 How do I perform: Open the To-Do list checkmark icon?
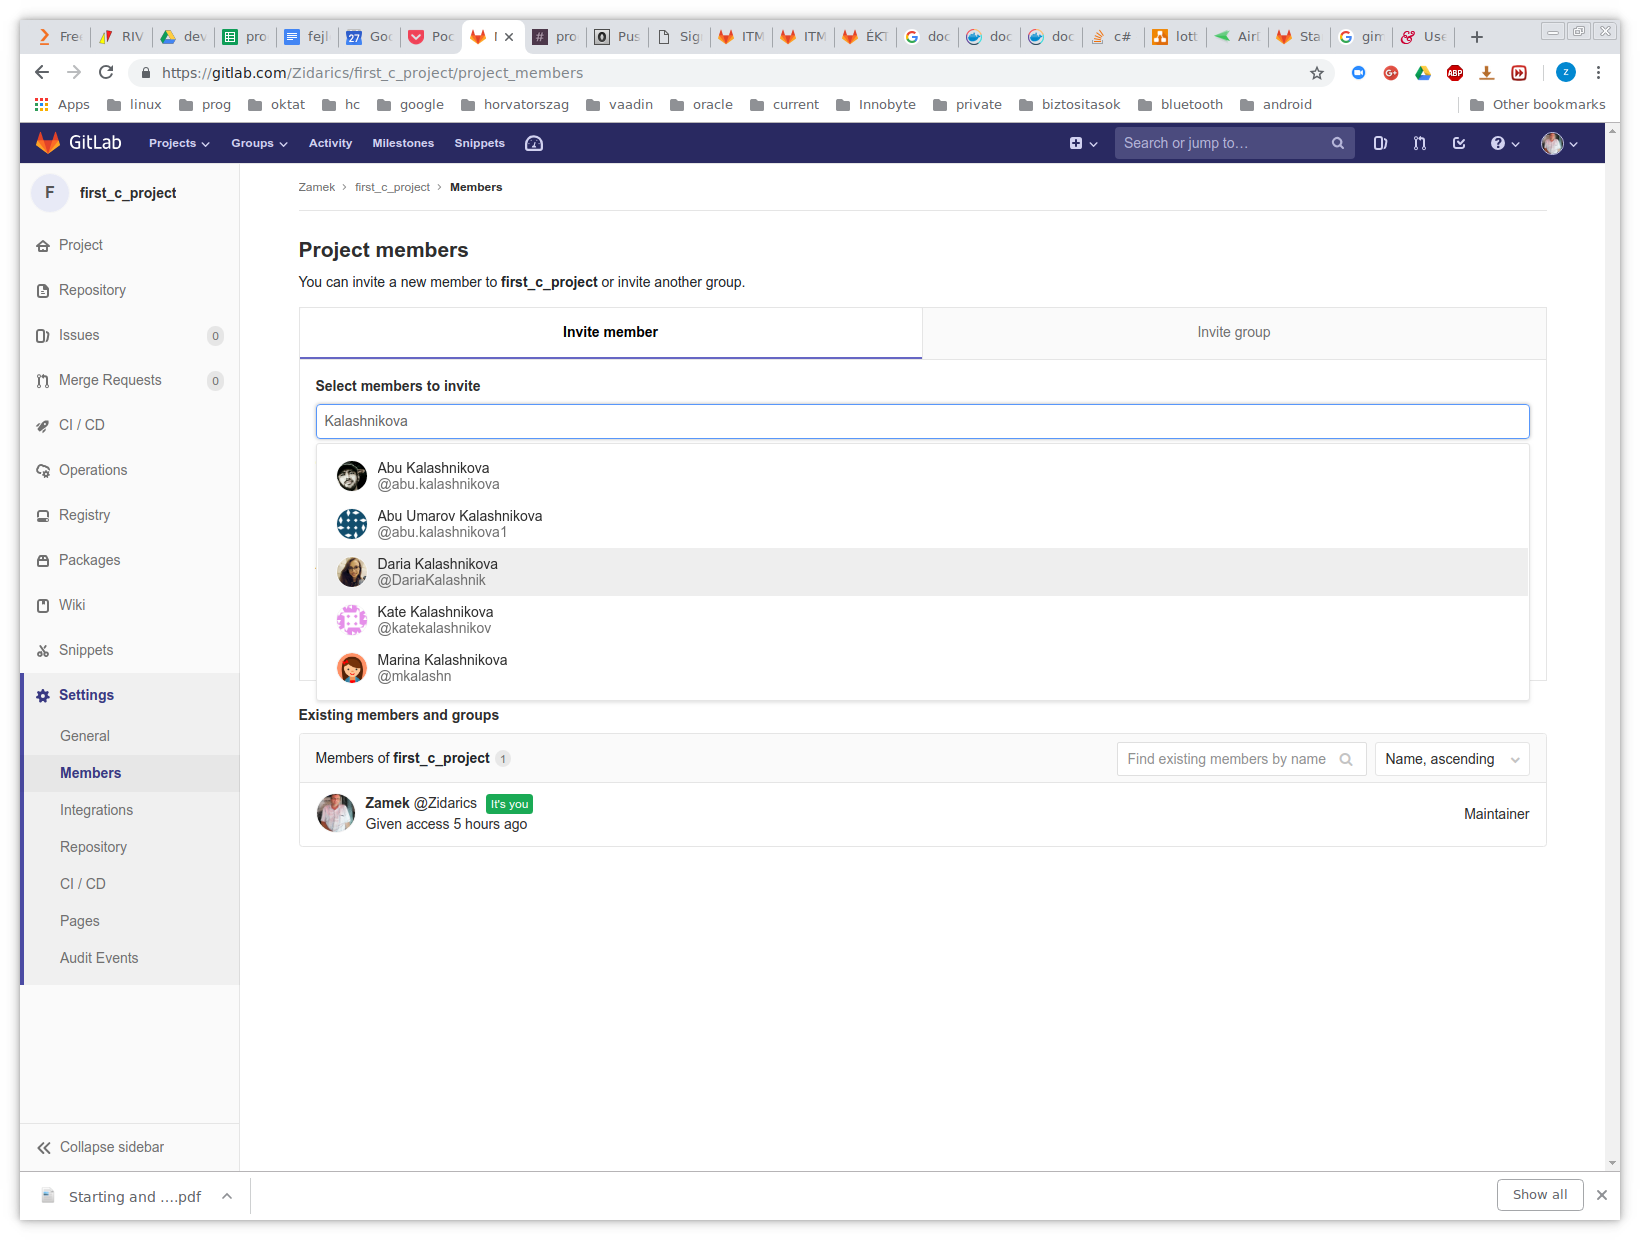pyautogui.click(x=1459, y=143)
